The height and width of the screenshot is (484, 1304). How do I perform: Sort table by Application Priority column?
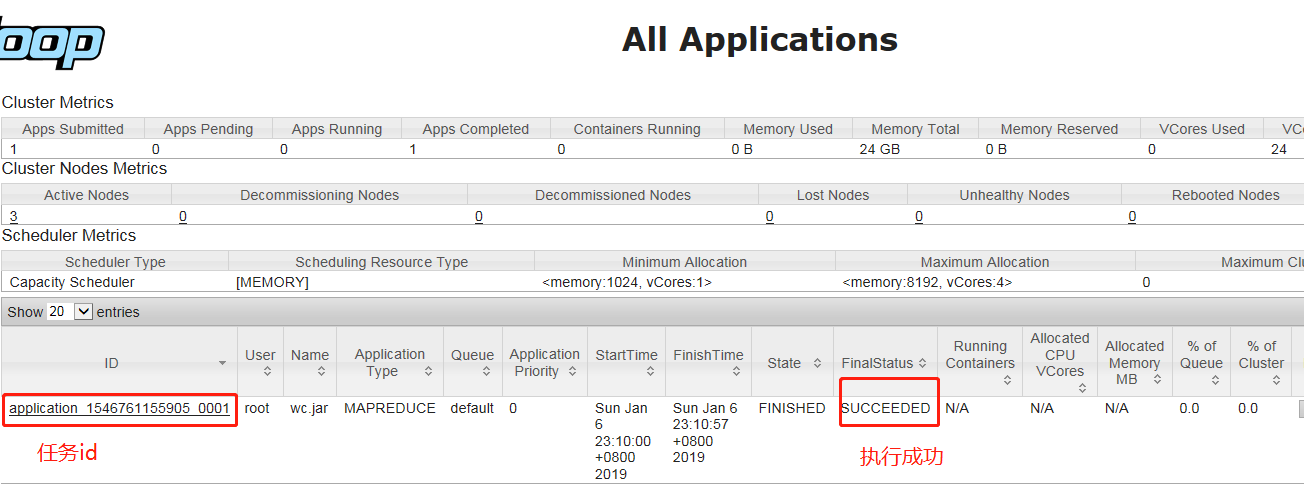[545, 363]
